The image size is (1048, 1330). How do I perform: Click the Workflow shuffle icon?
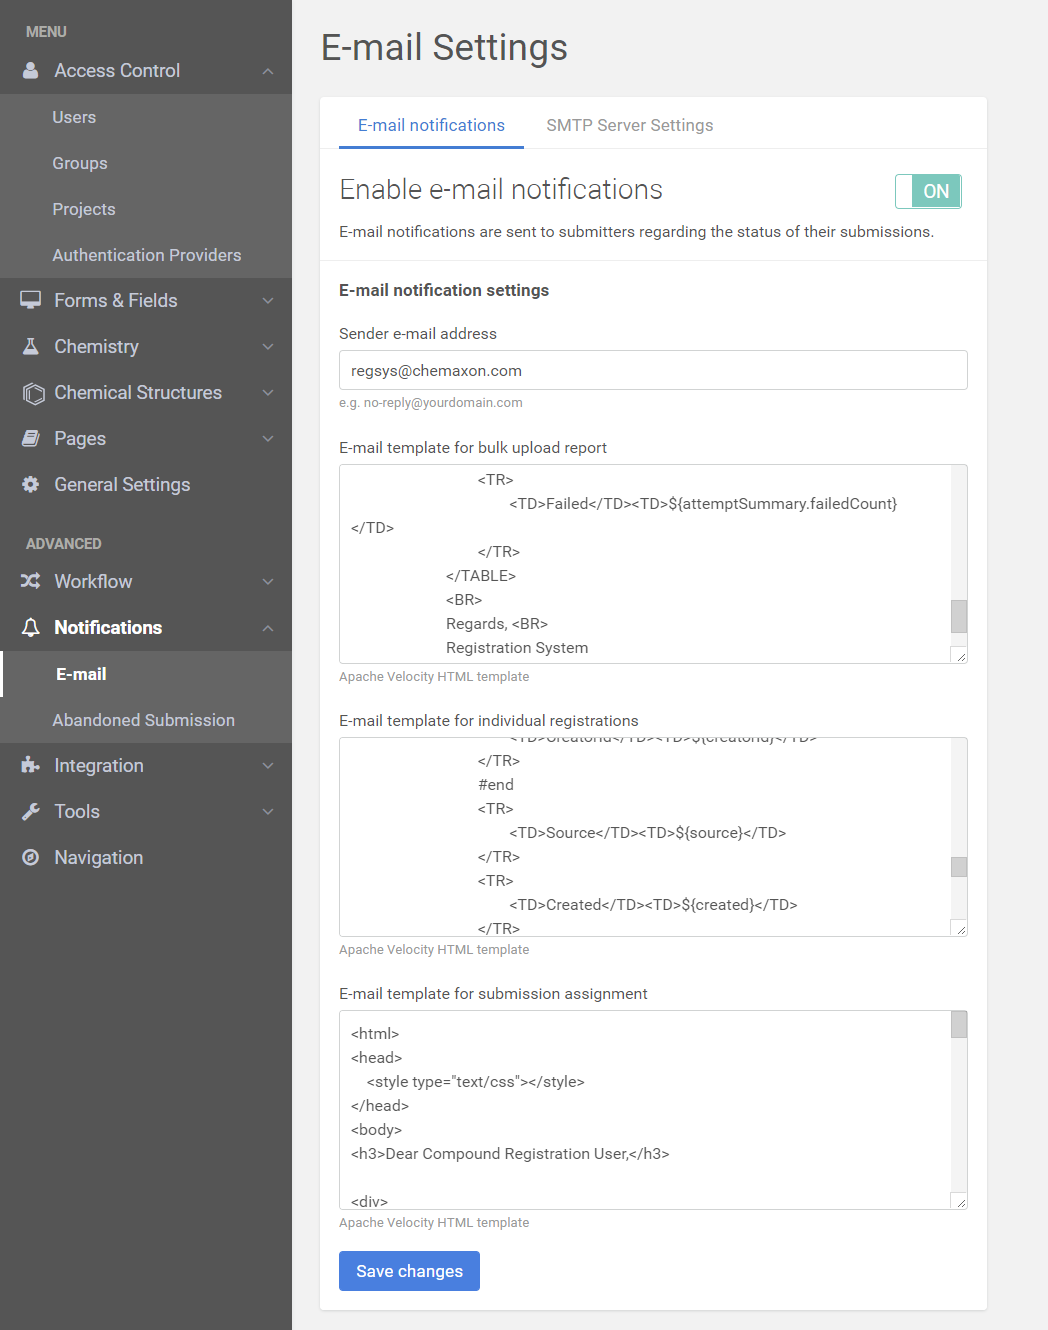(31, 581)
